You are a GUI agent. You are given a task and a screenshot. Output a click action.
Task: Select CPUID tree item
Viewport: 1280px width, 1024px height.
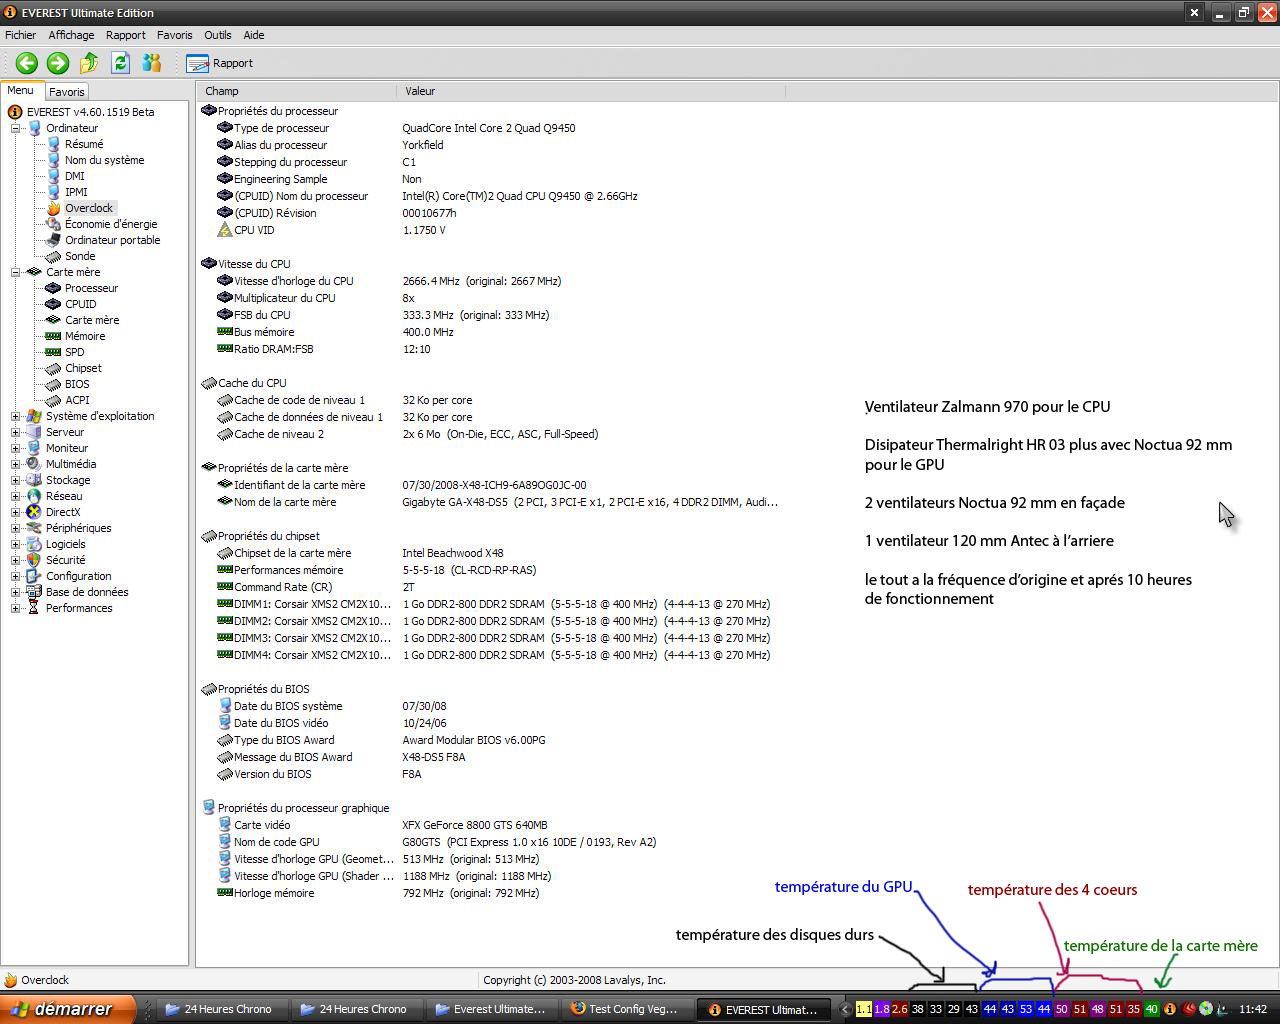81,304
